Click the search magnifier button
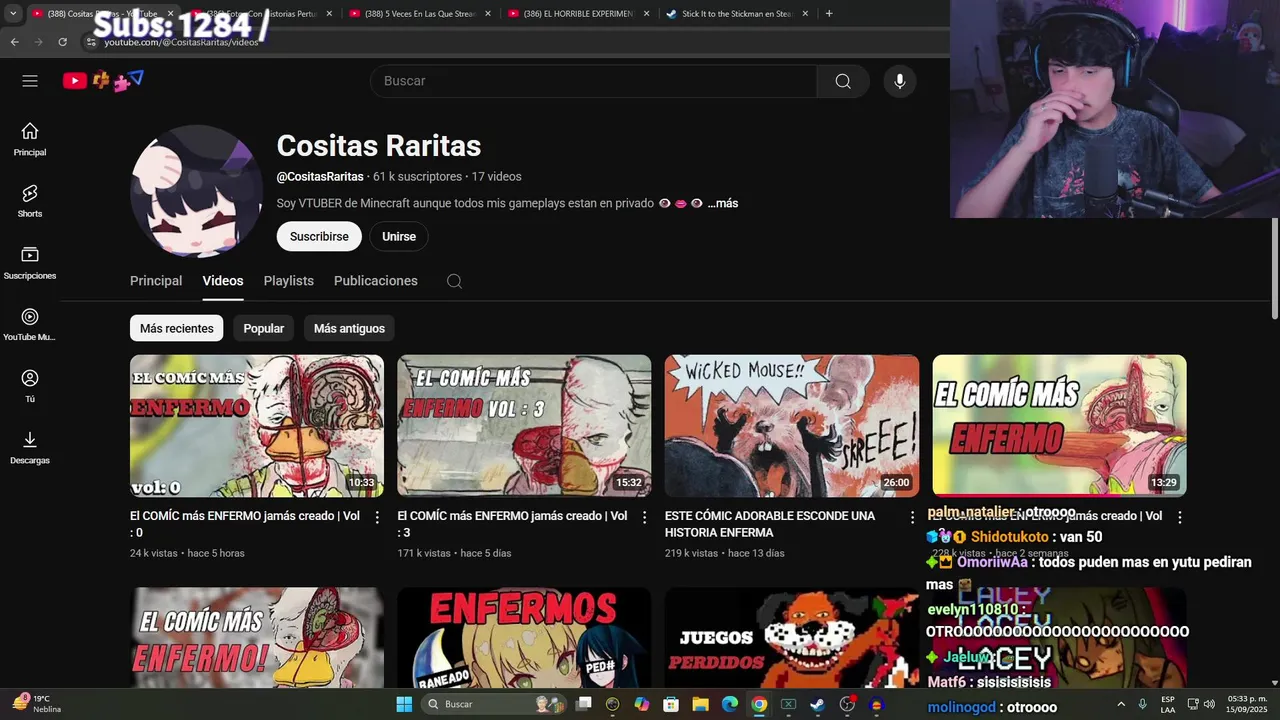Image resolution: width=1280 pixels, height=720 pixels. click(x=843, y=81)
